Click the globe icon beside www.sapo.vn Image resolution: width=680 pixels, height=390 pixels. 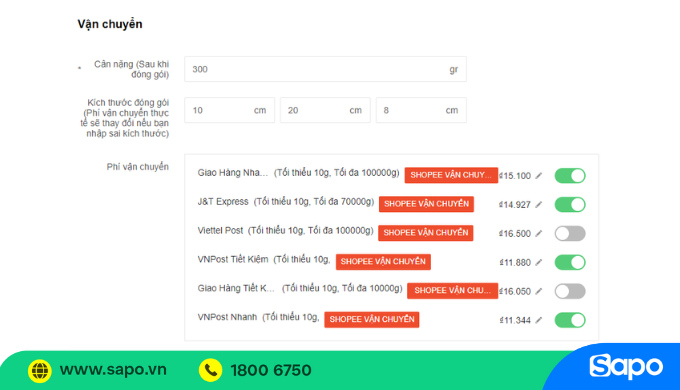point(40,370)
